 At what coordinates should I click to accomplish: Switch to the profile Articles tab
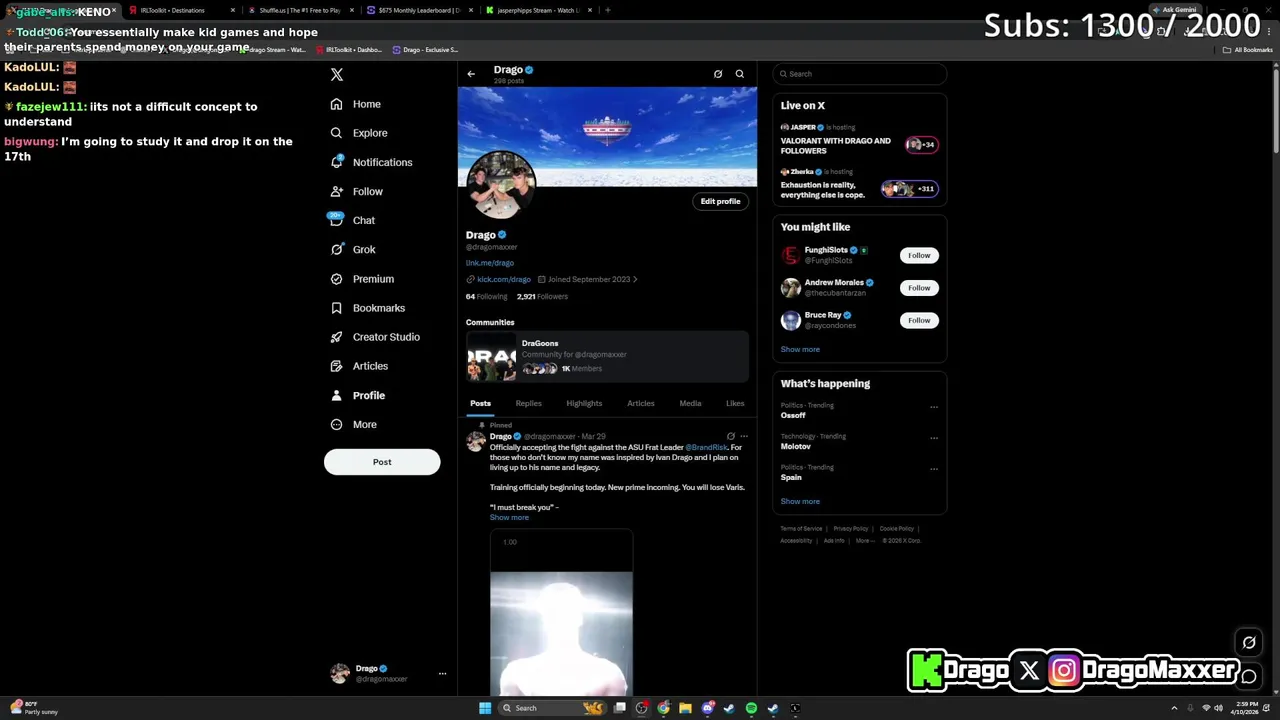coord(640,403)
